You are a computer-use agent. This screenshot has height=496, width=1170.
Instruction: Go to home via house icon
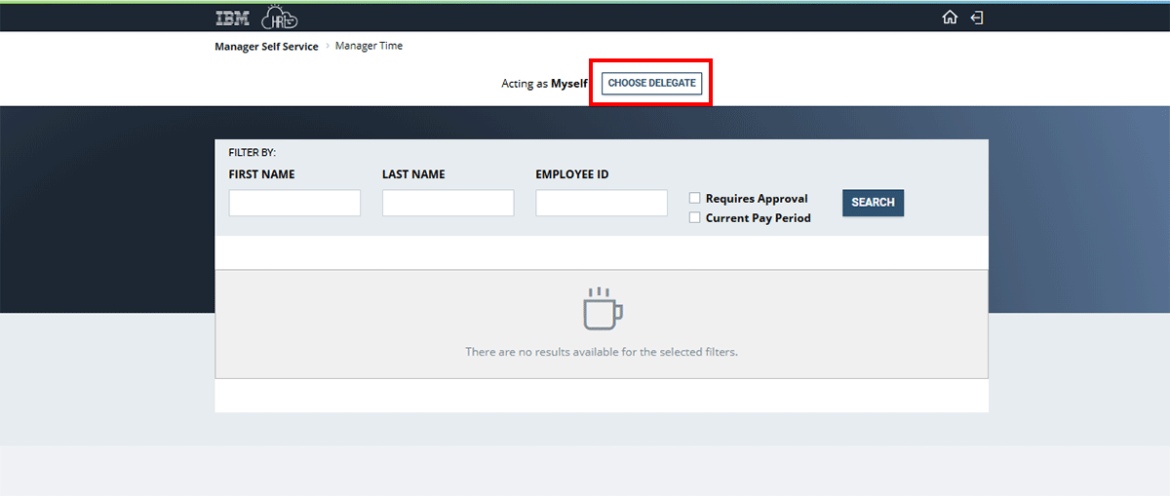coord(950,18)
